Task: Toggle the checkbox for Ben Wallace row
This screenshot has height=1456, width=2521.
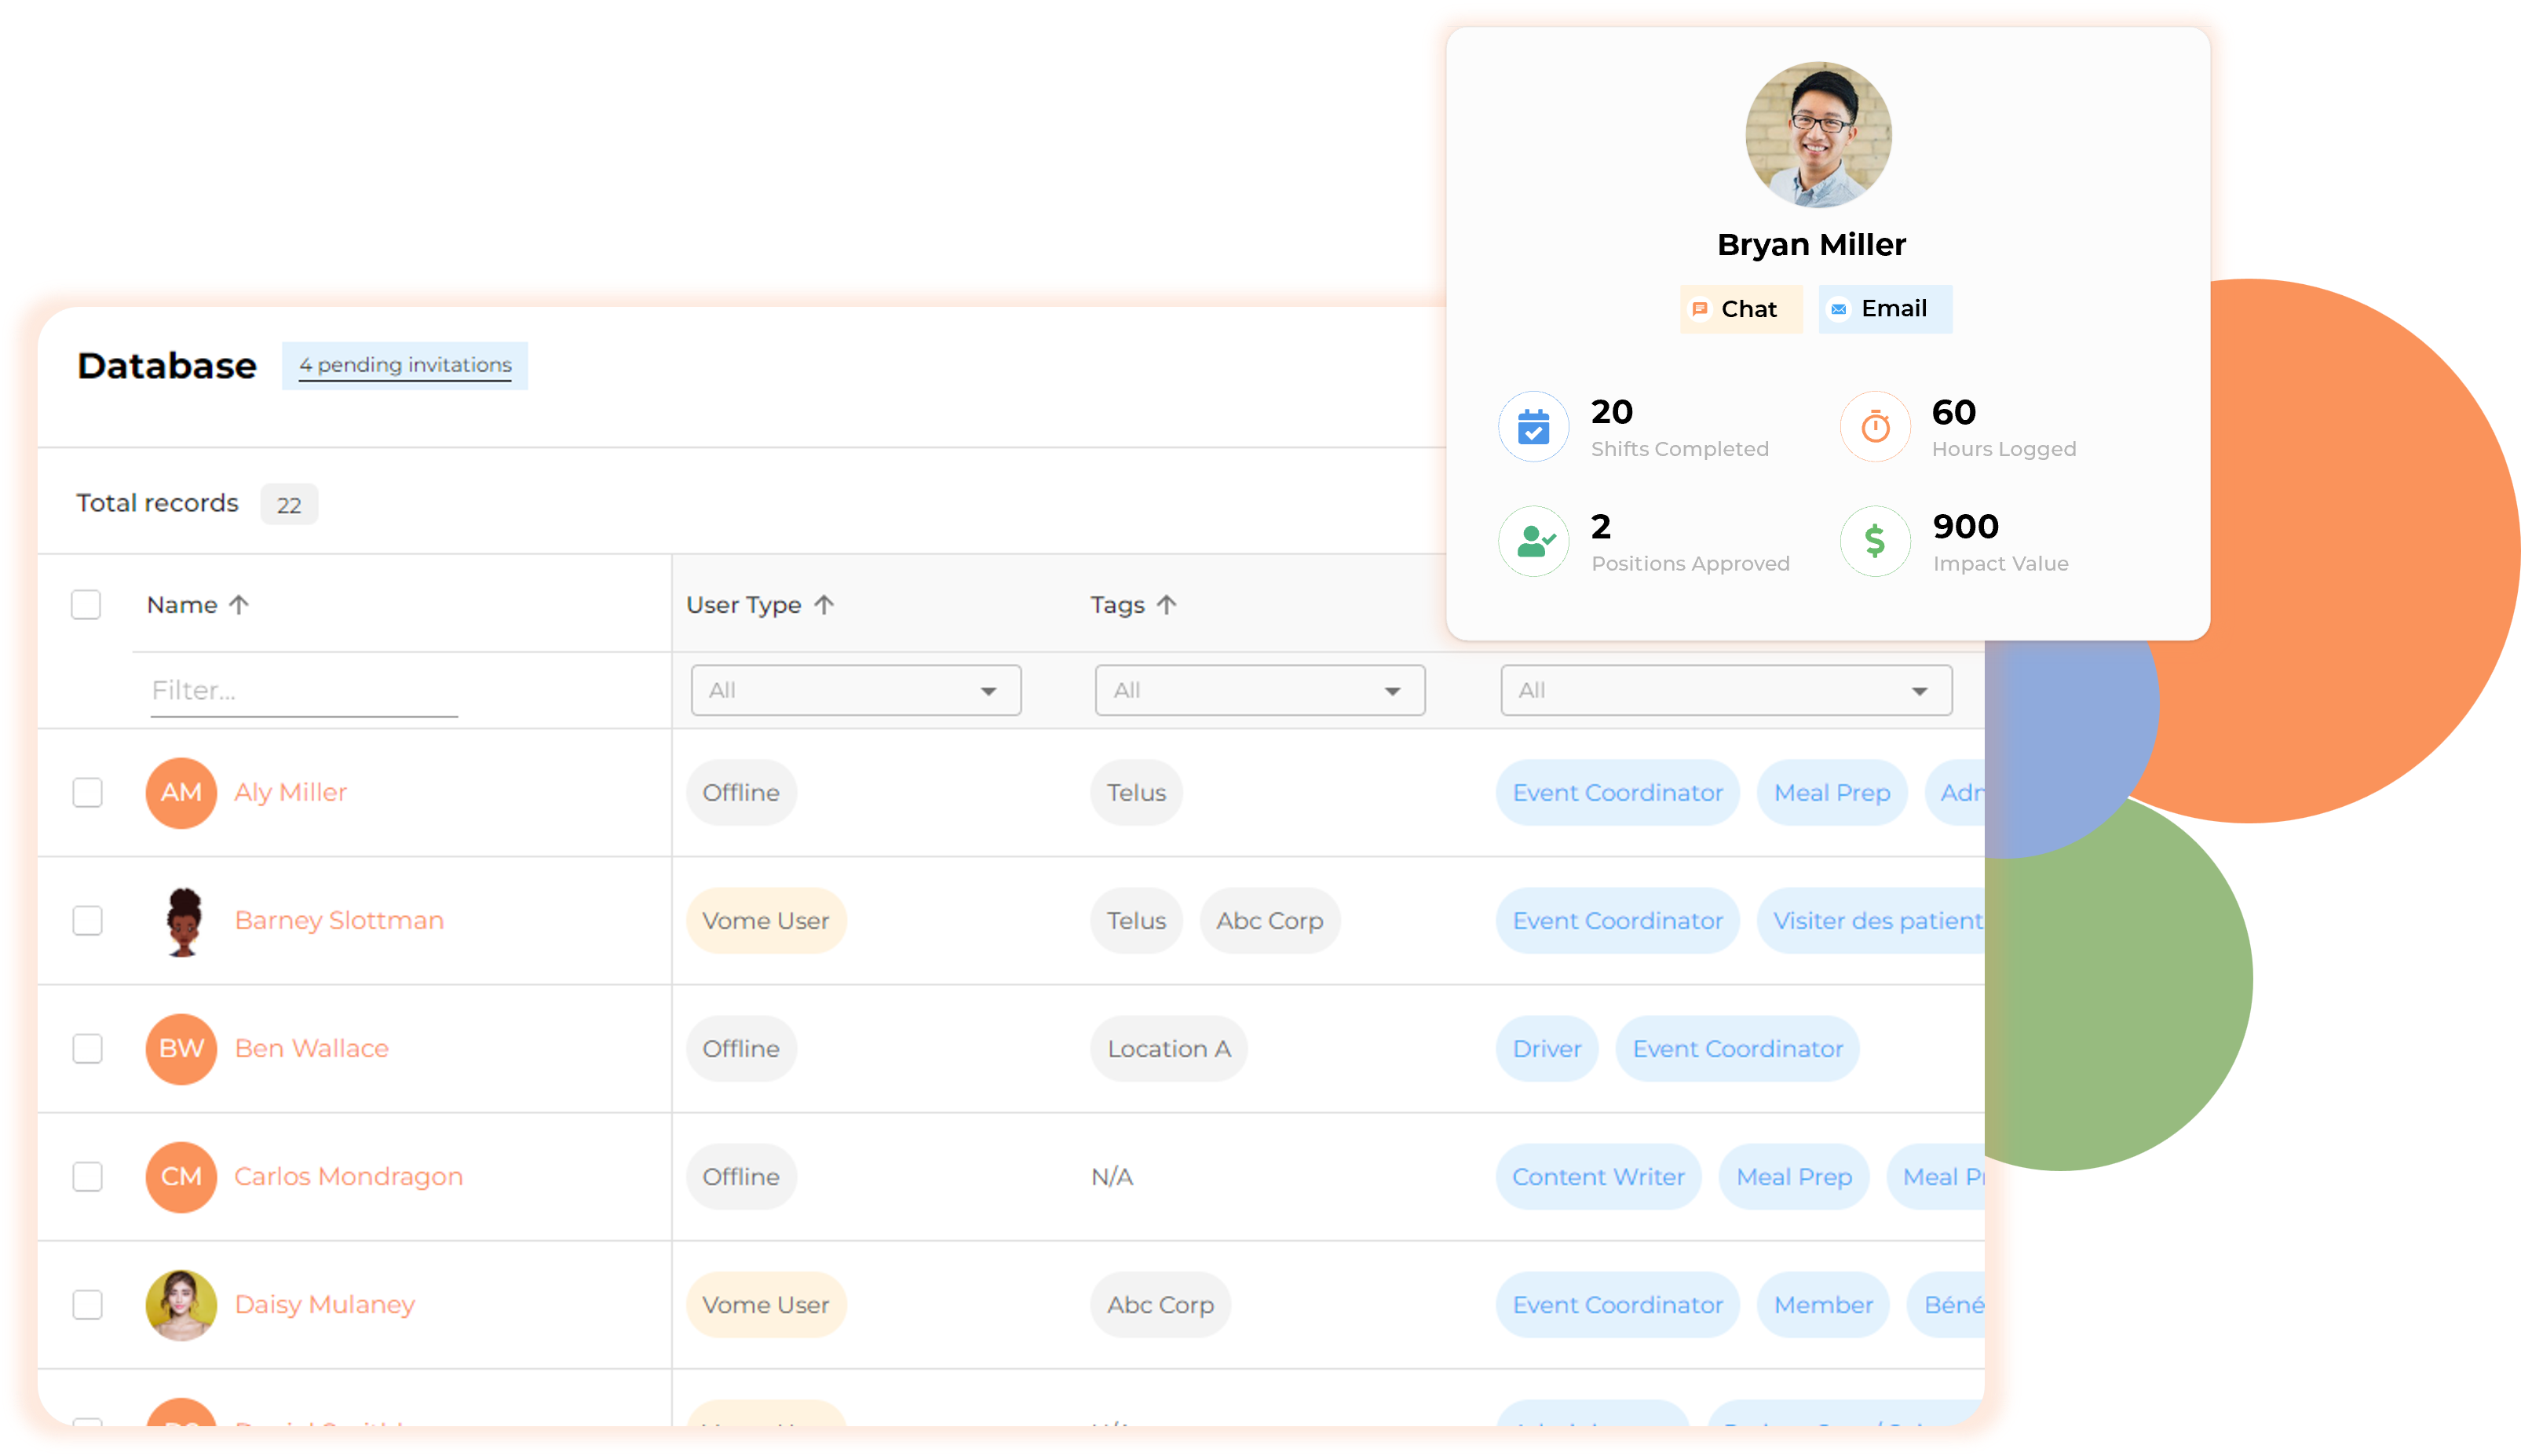Action: coord(89,1047)
